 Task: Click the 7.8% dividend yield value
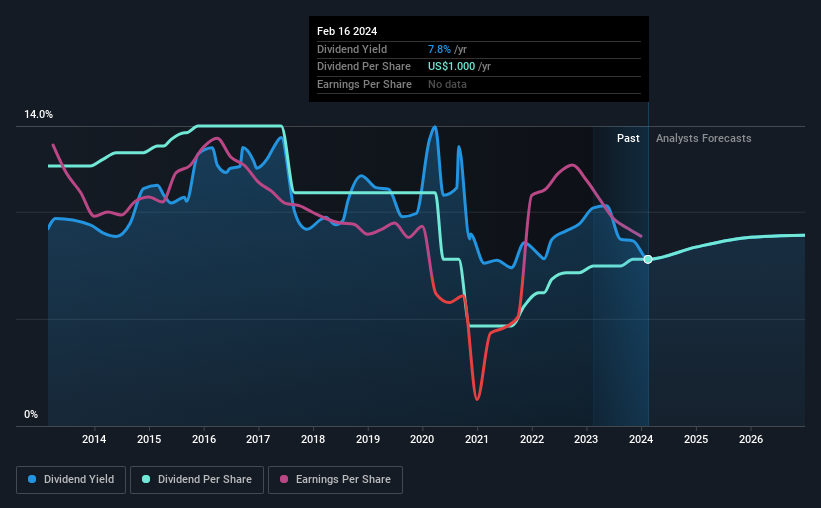[x=439, y=49]
